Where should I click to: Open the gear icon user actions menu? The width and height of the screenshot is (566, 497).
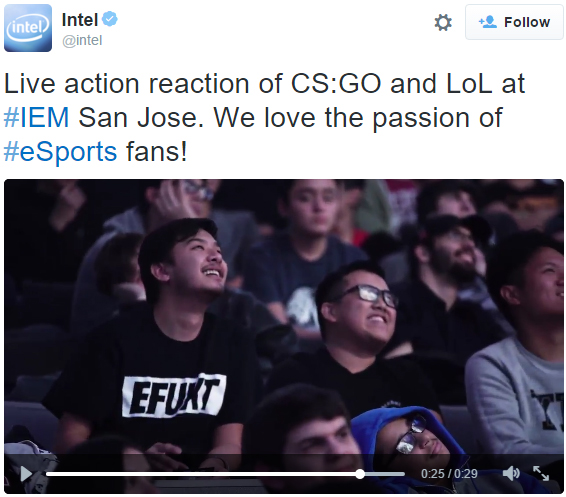click(x=443, y=22)
